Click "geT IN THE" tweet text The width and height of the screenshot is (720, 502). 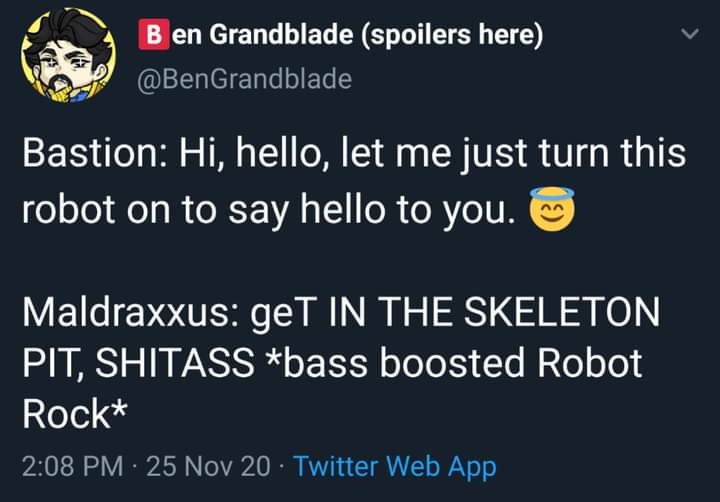pos(352,313)
